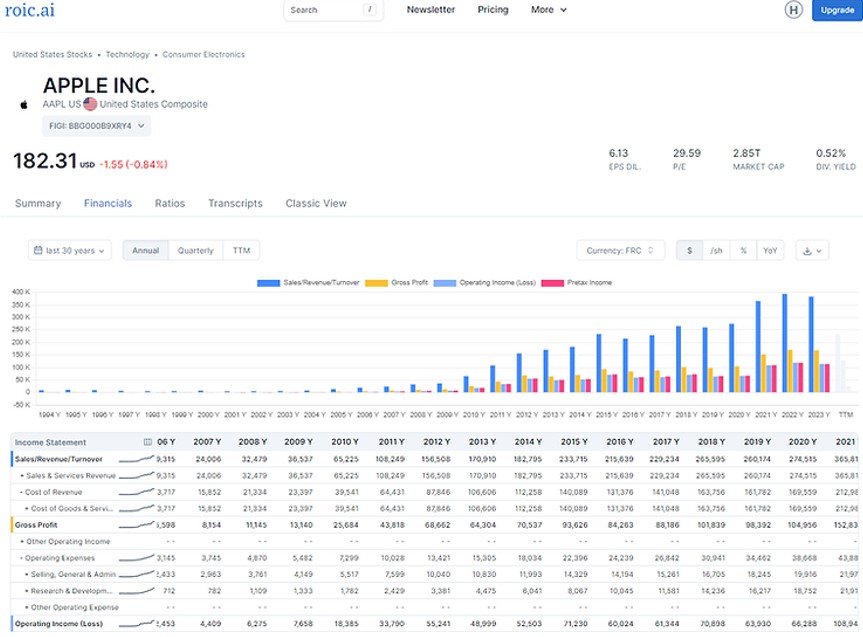Click the Upgrade button
This screenshot has width=863, height=637.
837,10
